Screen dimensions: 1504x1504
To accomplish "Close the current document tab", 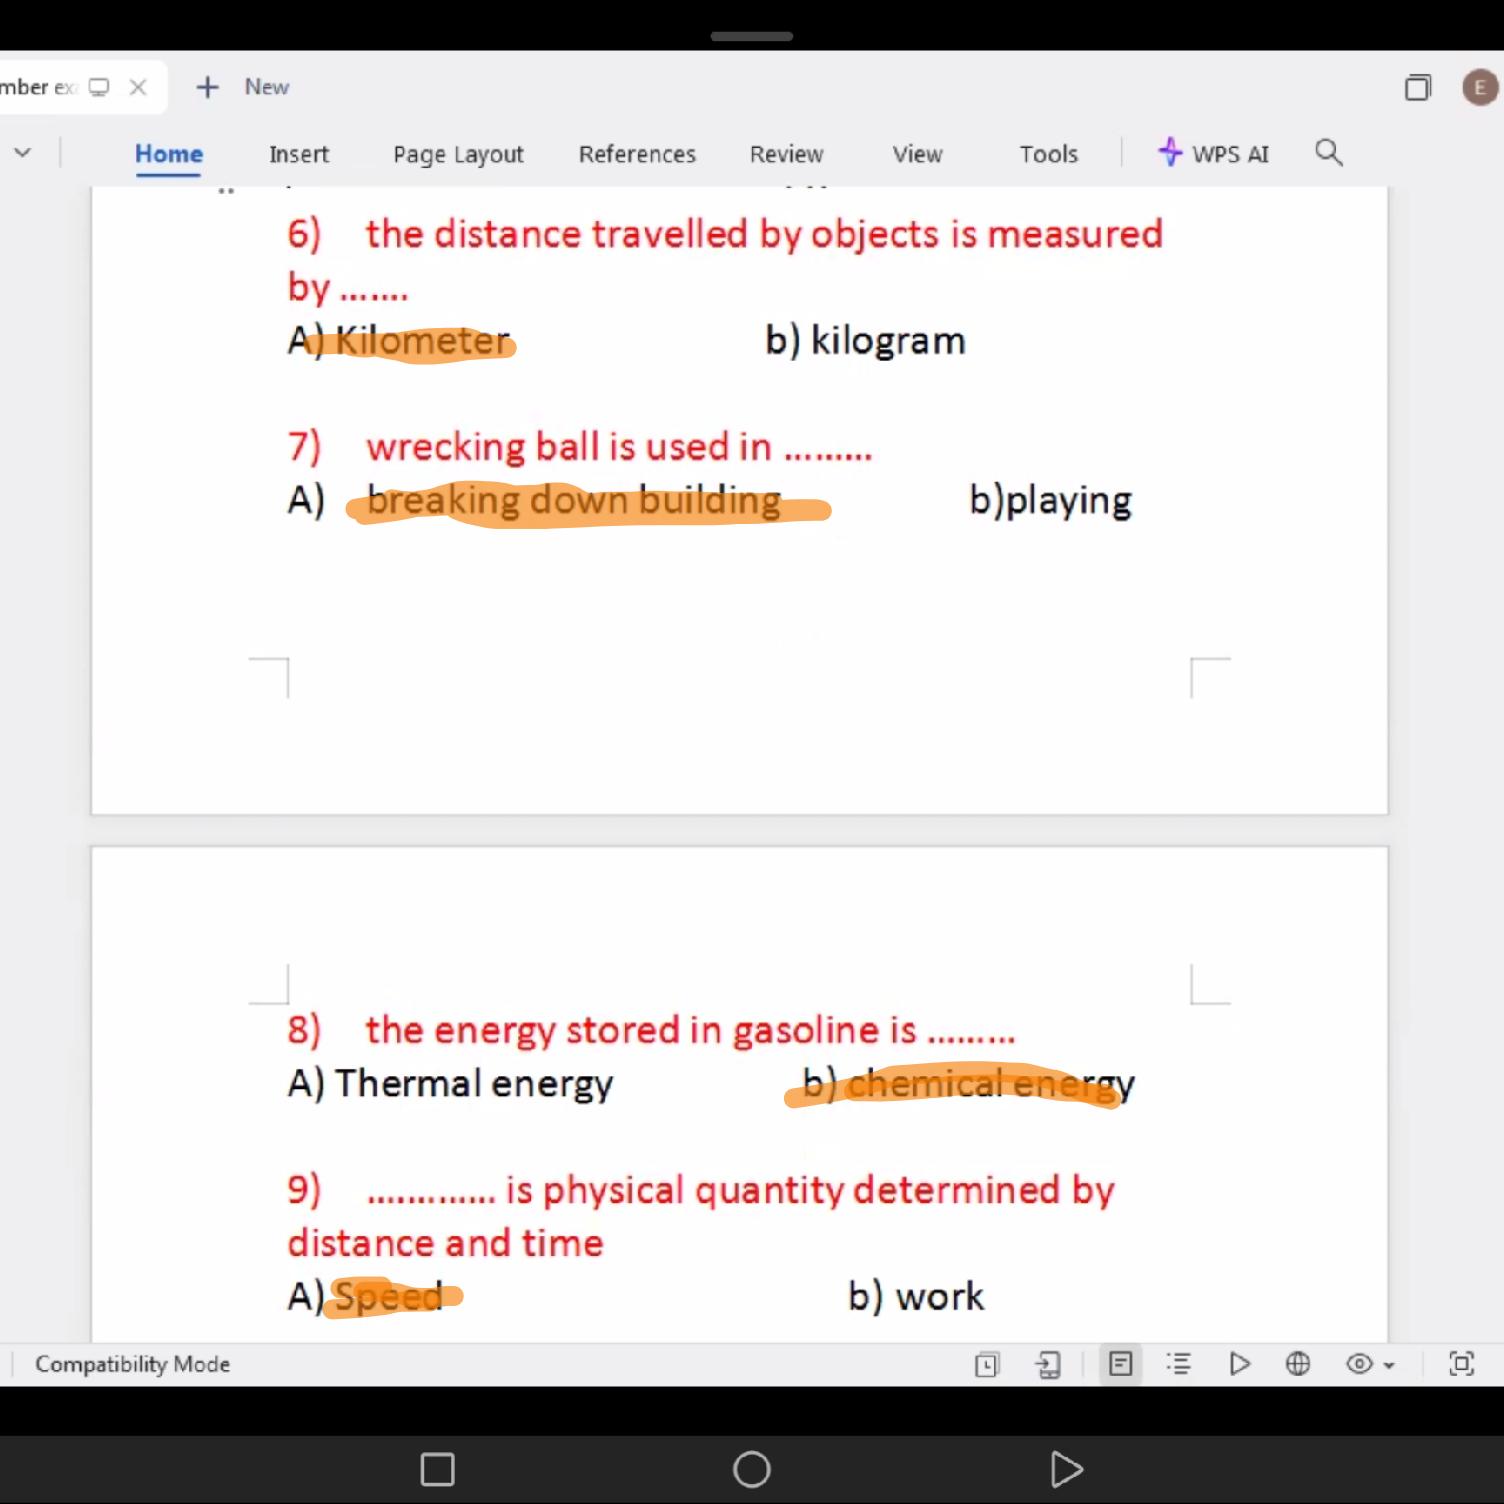I will 138,88.
